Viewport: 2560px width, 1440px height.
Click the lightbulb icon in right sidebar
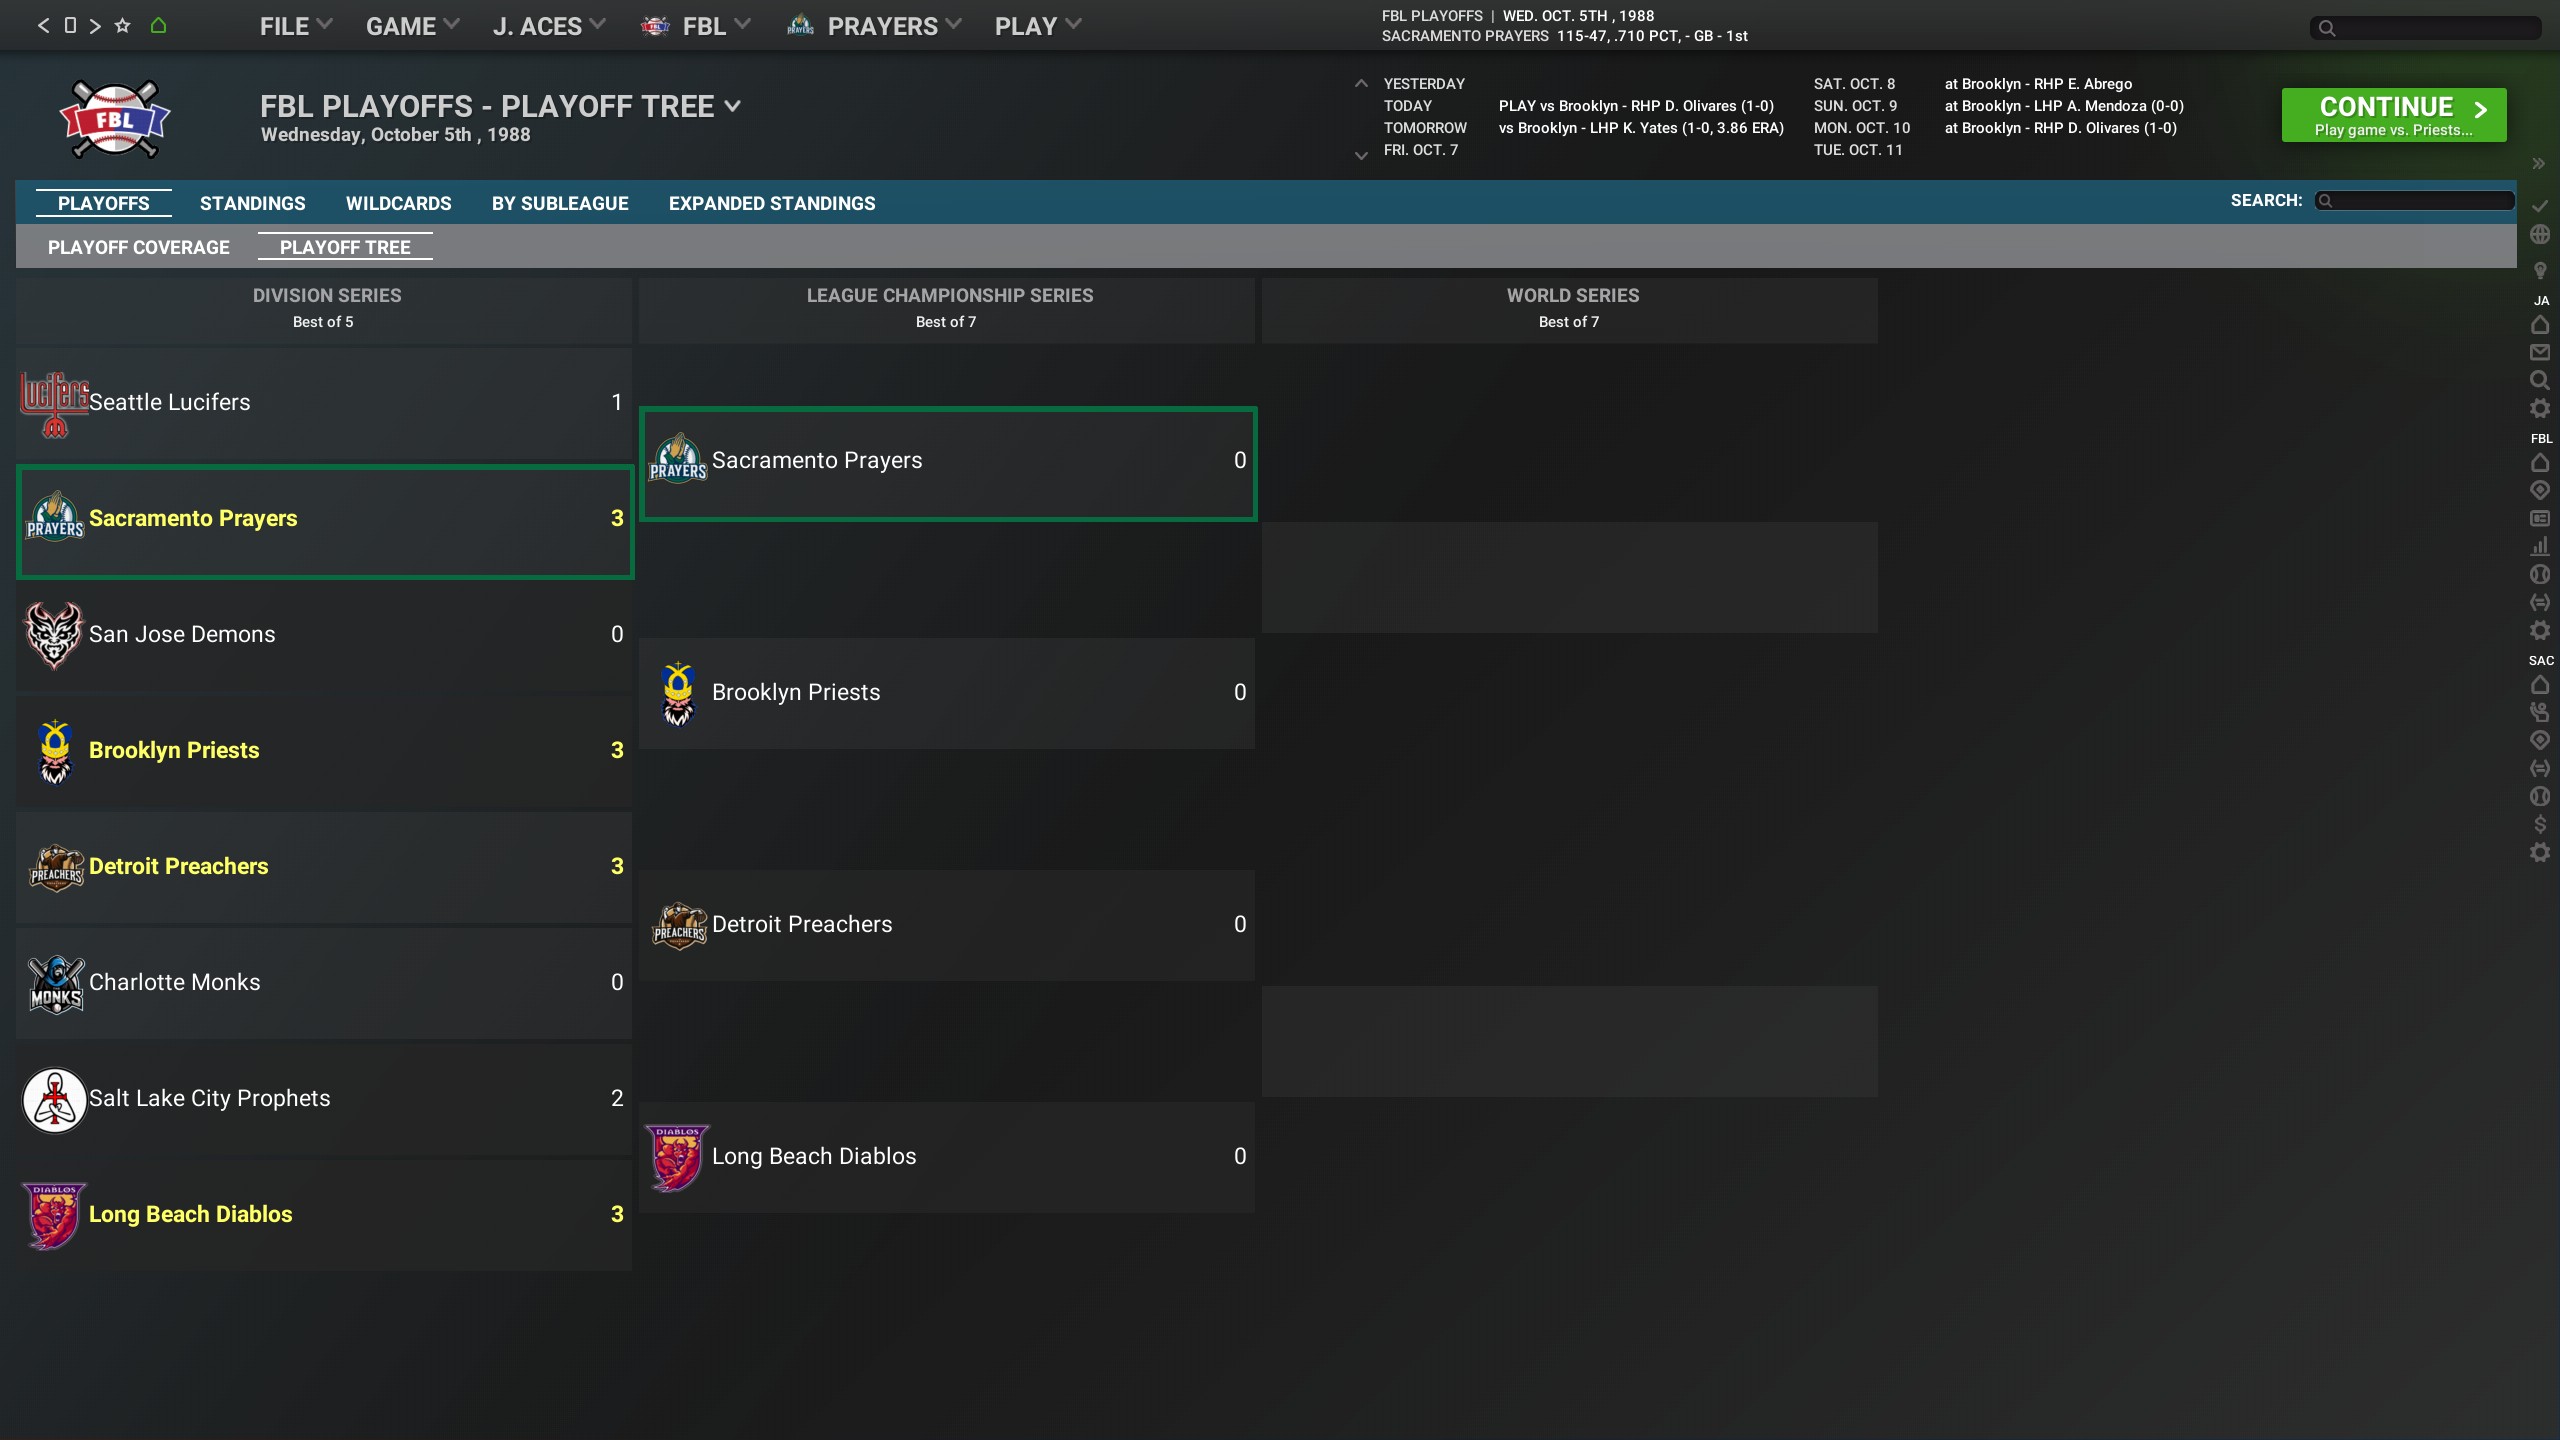(x=2539, y=270)
